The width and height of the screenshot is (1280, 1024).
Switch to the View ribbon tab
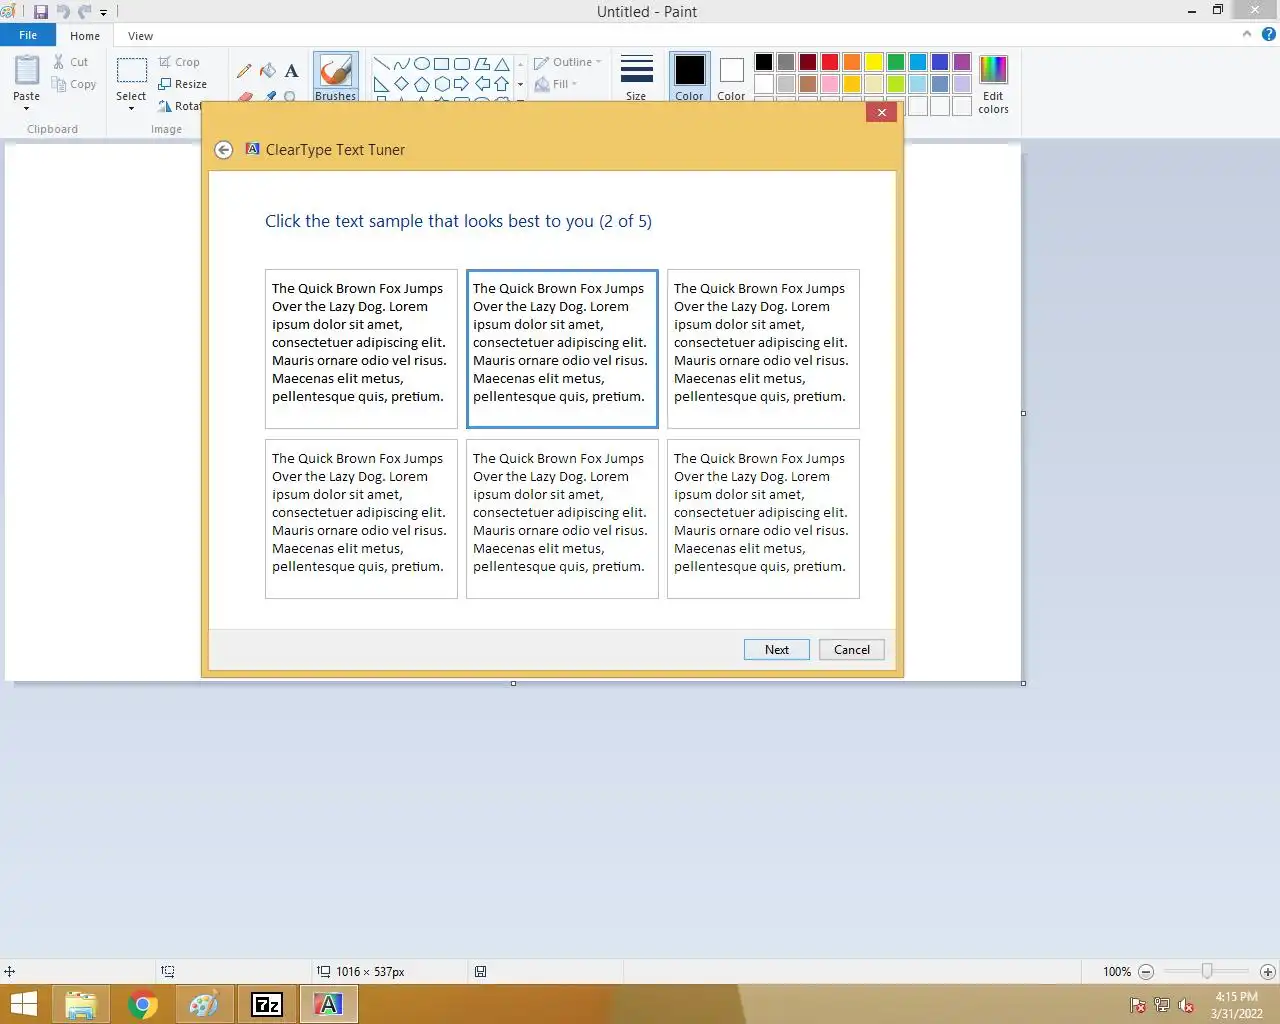pos(141,36)
